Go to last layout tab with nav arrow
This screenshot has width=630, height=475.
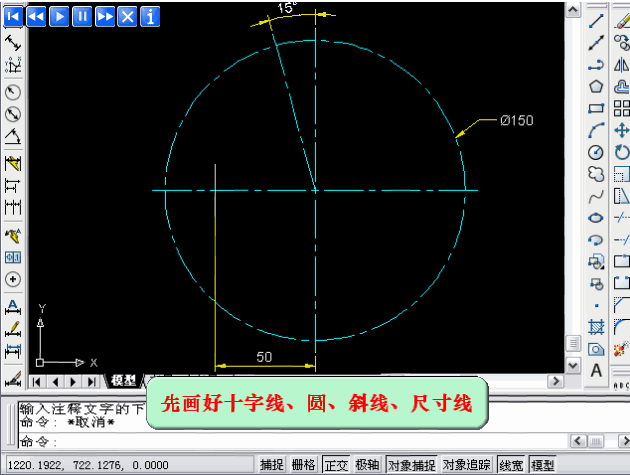tap(92, 382)
